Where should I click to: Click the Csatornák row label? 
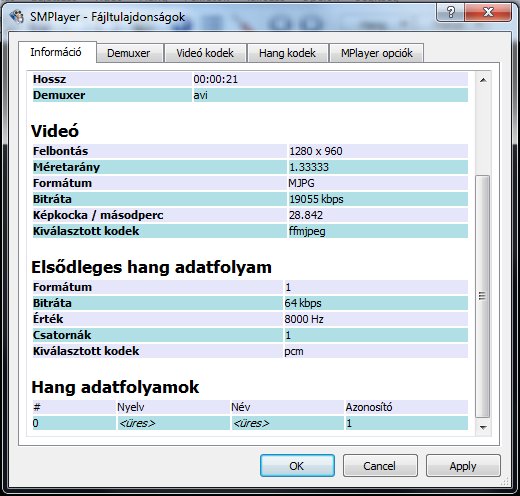pos(62,335)
